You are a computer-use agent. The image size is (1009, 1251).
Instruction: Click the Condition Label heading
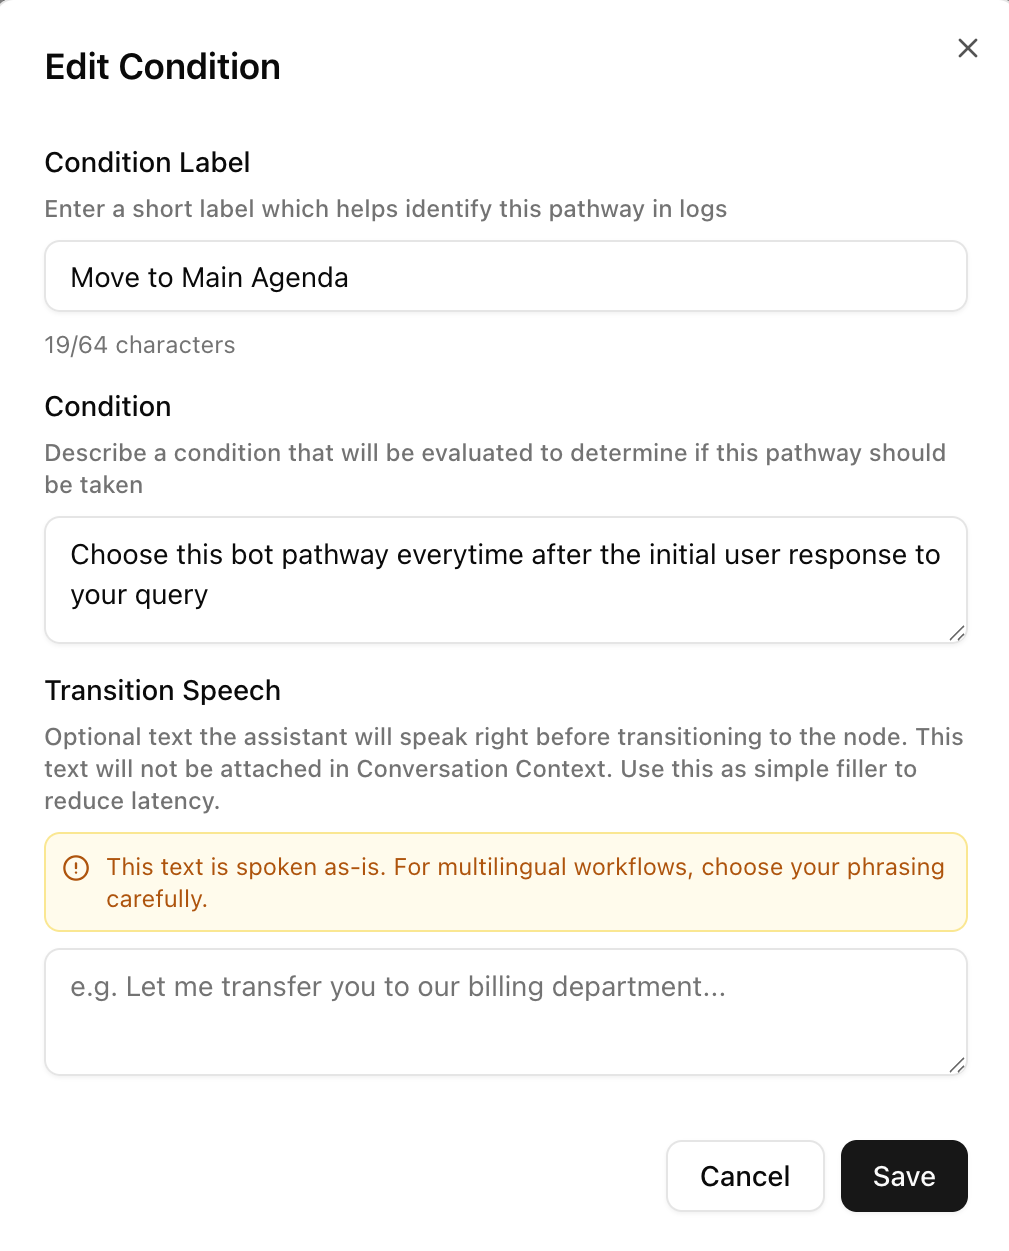click(x=147, y=162)
